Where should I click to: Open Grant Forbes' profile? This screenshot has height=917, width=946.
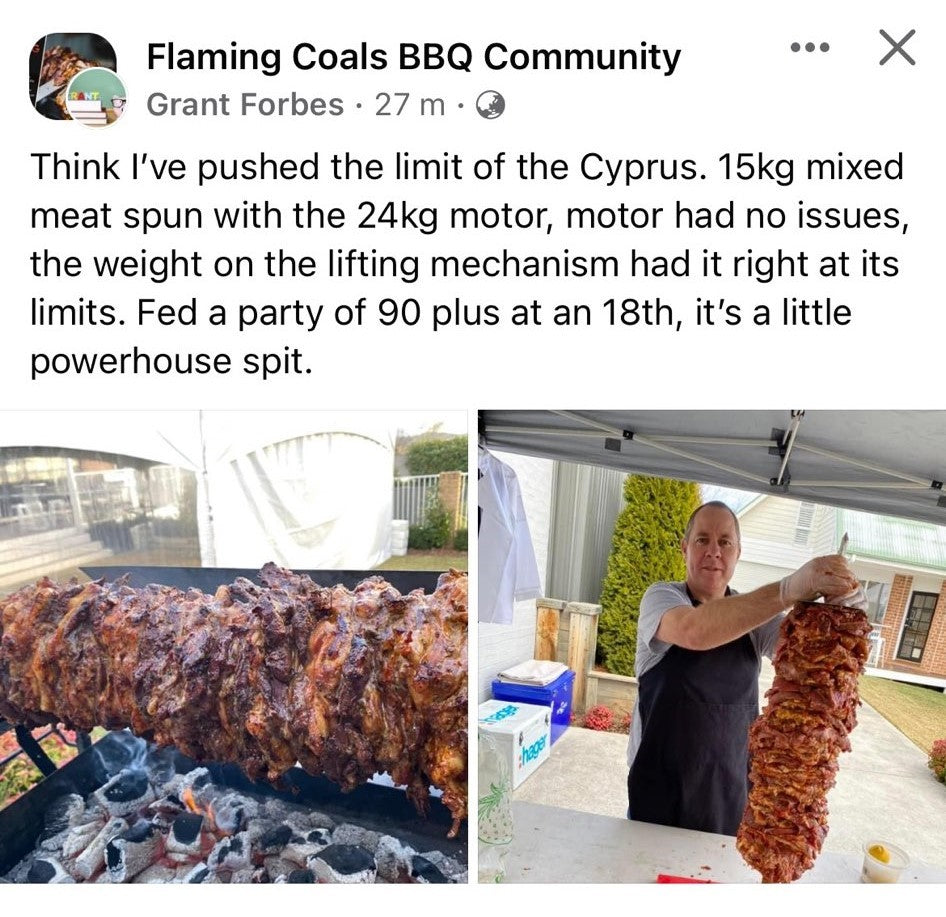pos(245,104)
